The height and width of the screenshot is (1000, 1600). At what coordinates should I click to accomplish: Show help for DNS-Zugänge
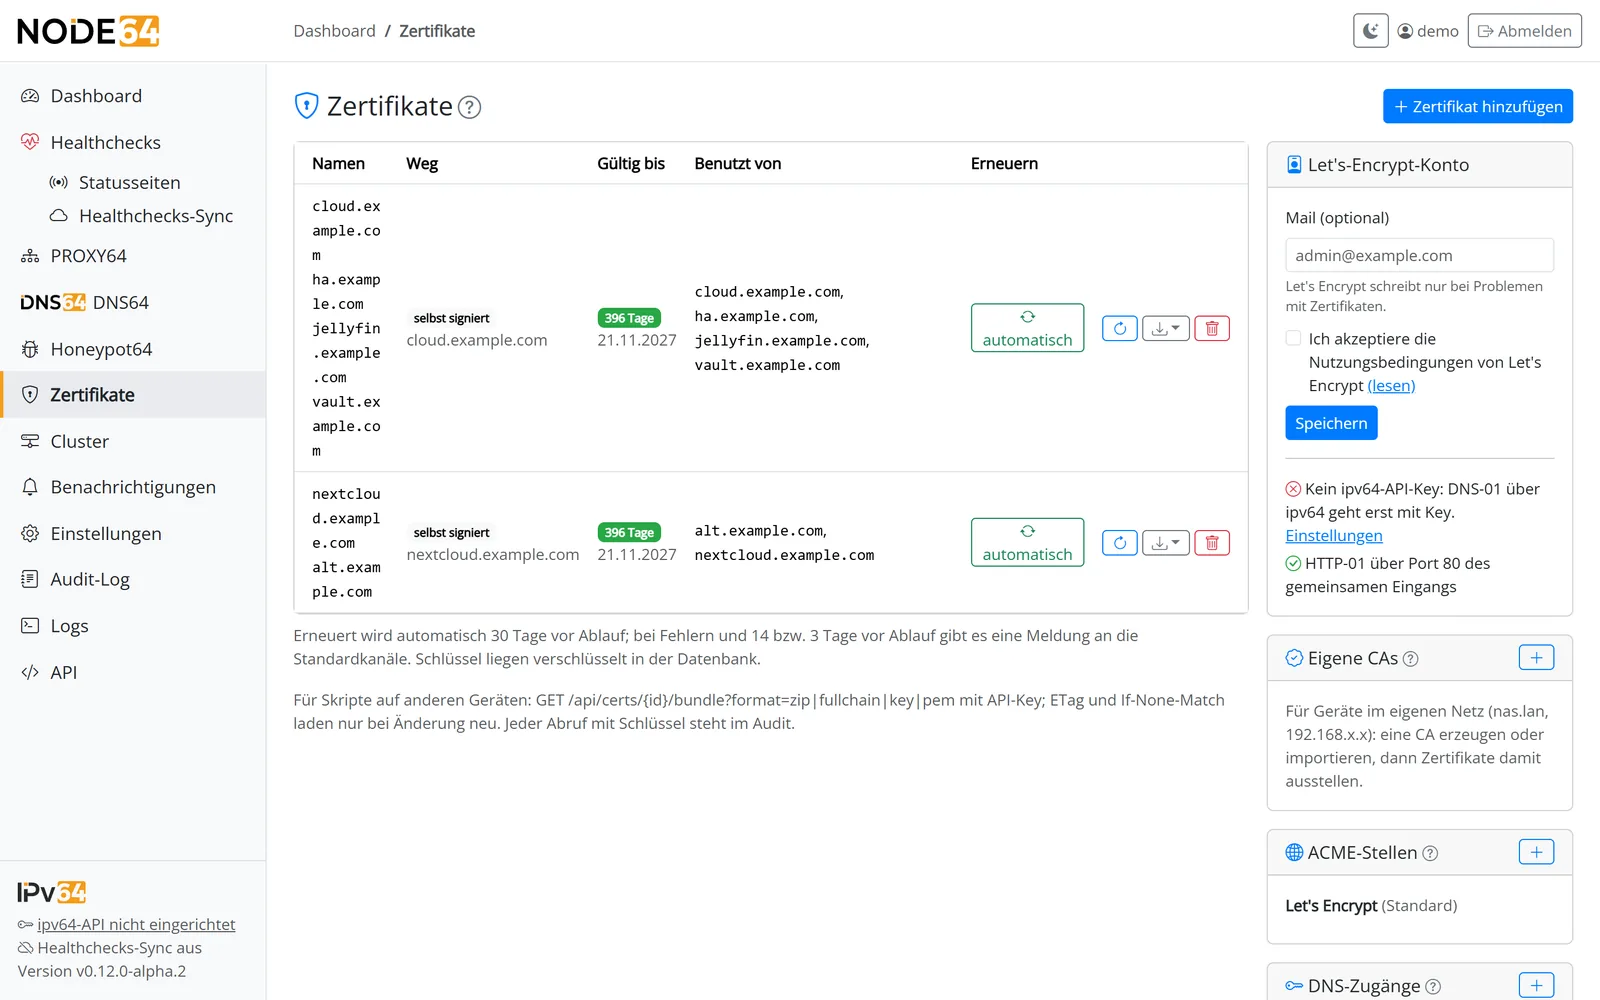1433,987
